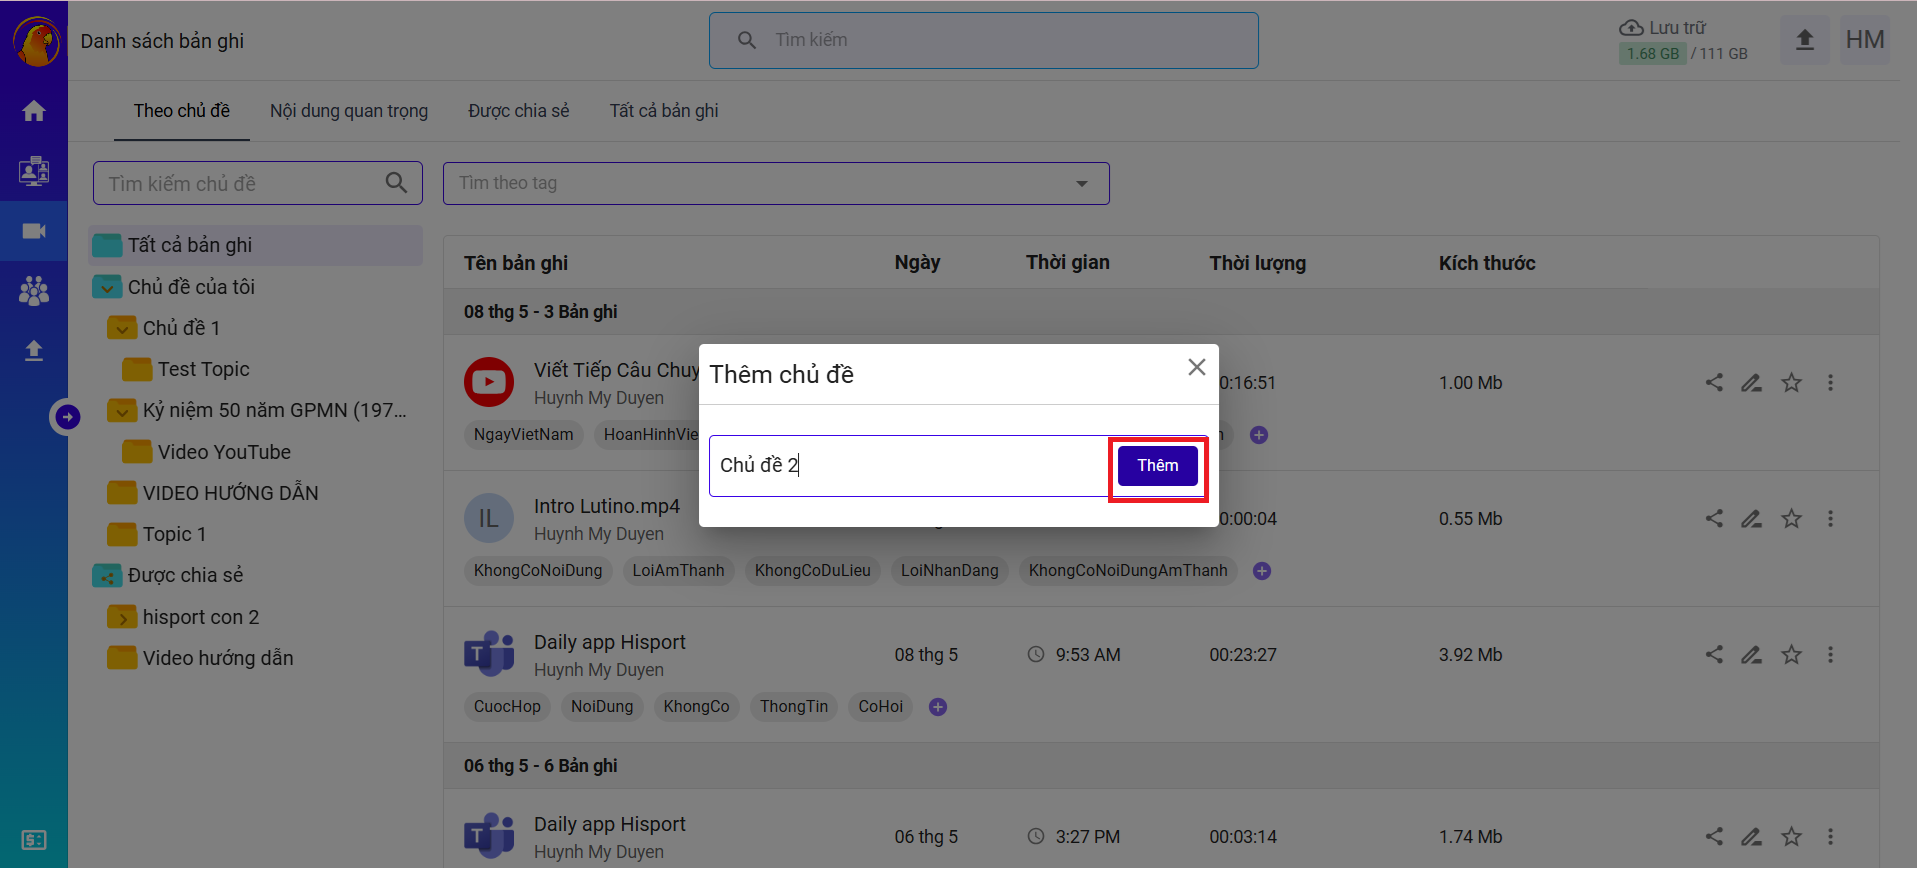
Task: Switch to the Được chia sẻ tab
Action: coord(518,111)
